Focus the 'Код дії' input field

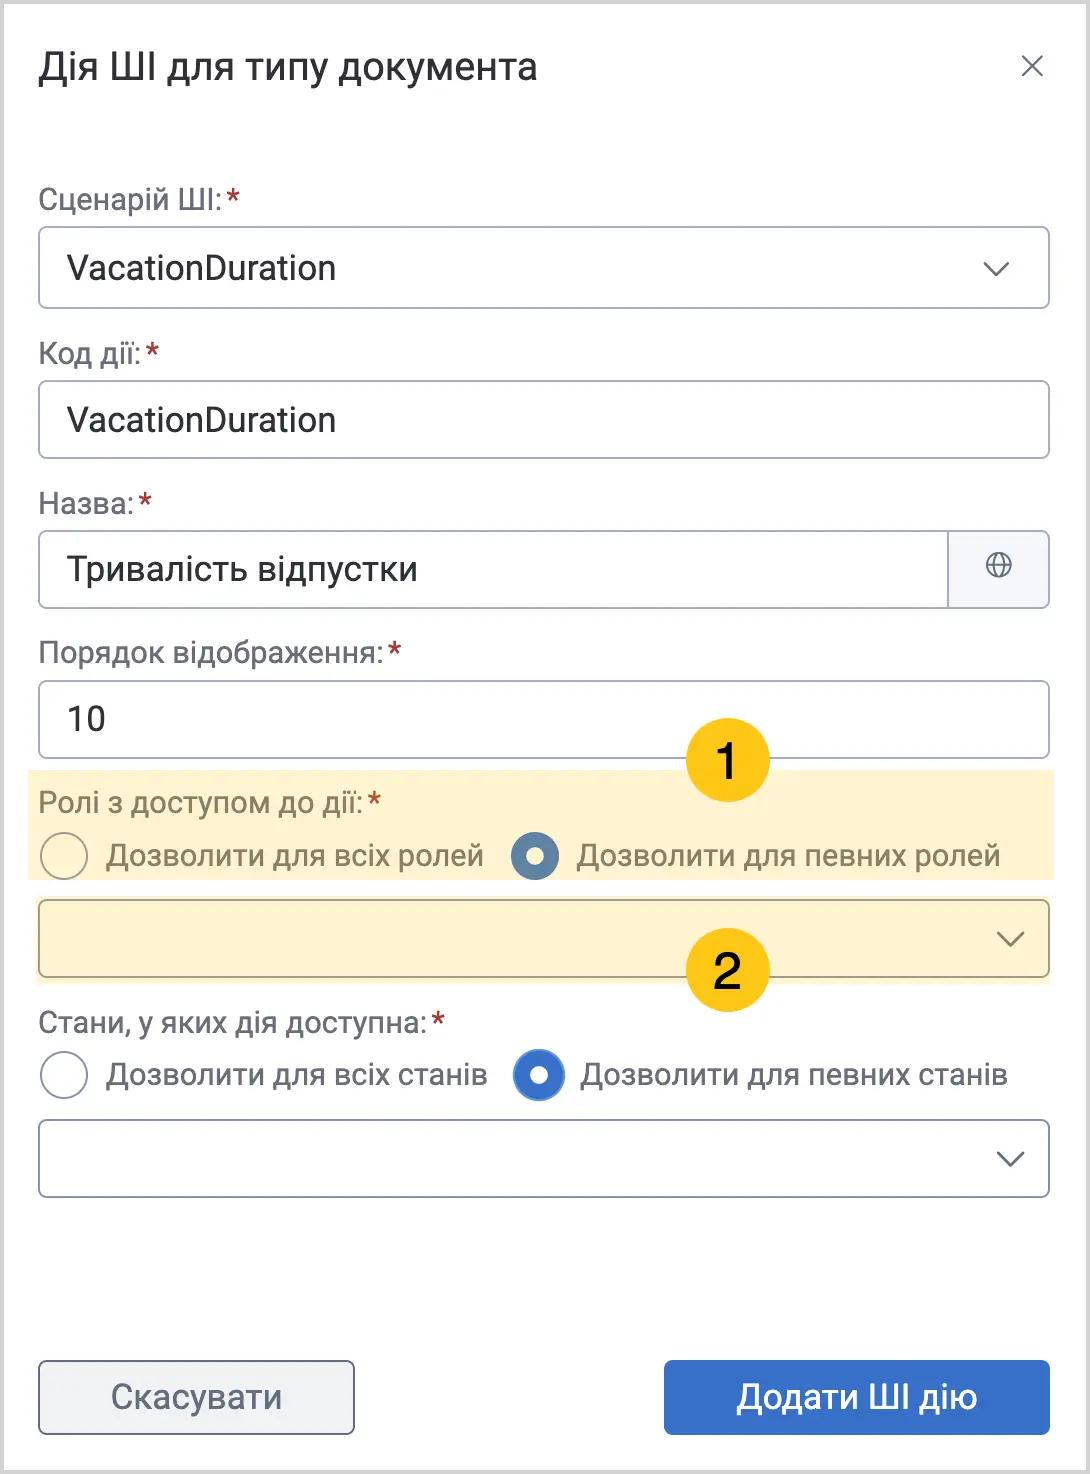(x=544, y=420)
